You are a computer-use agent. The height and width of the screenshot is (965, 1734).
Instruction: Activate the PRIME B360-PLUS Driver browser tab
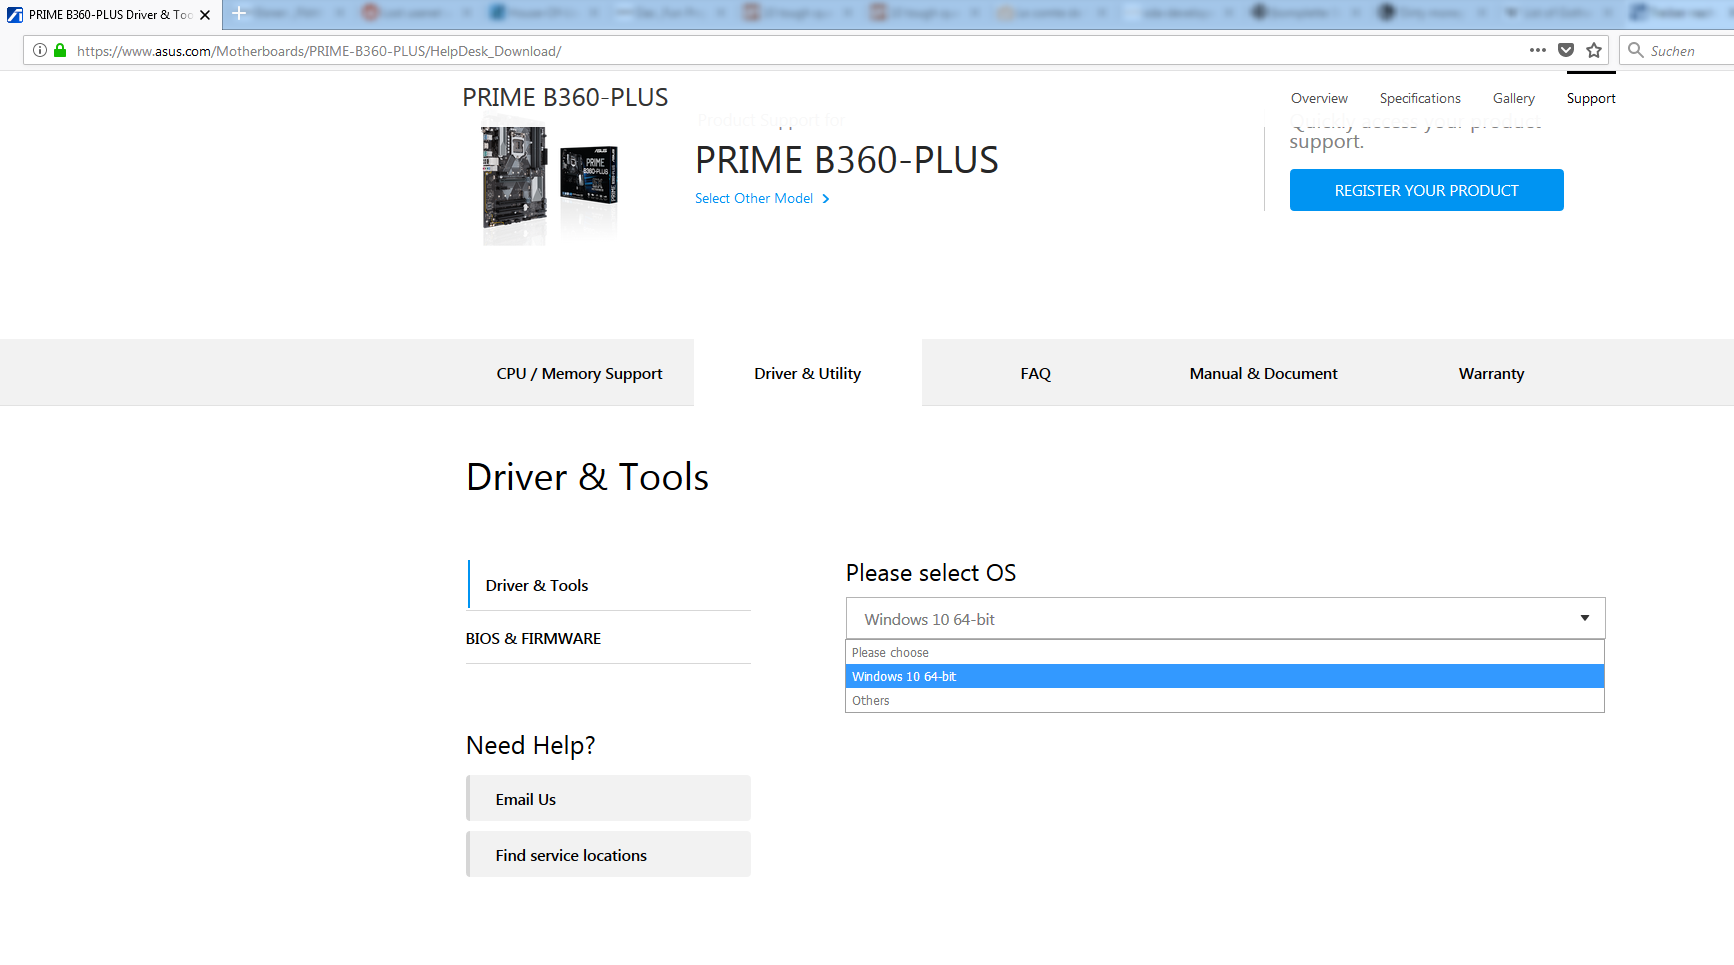point(110,15)
